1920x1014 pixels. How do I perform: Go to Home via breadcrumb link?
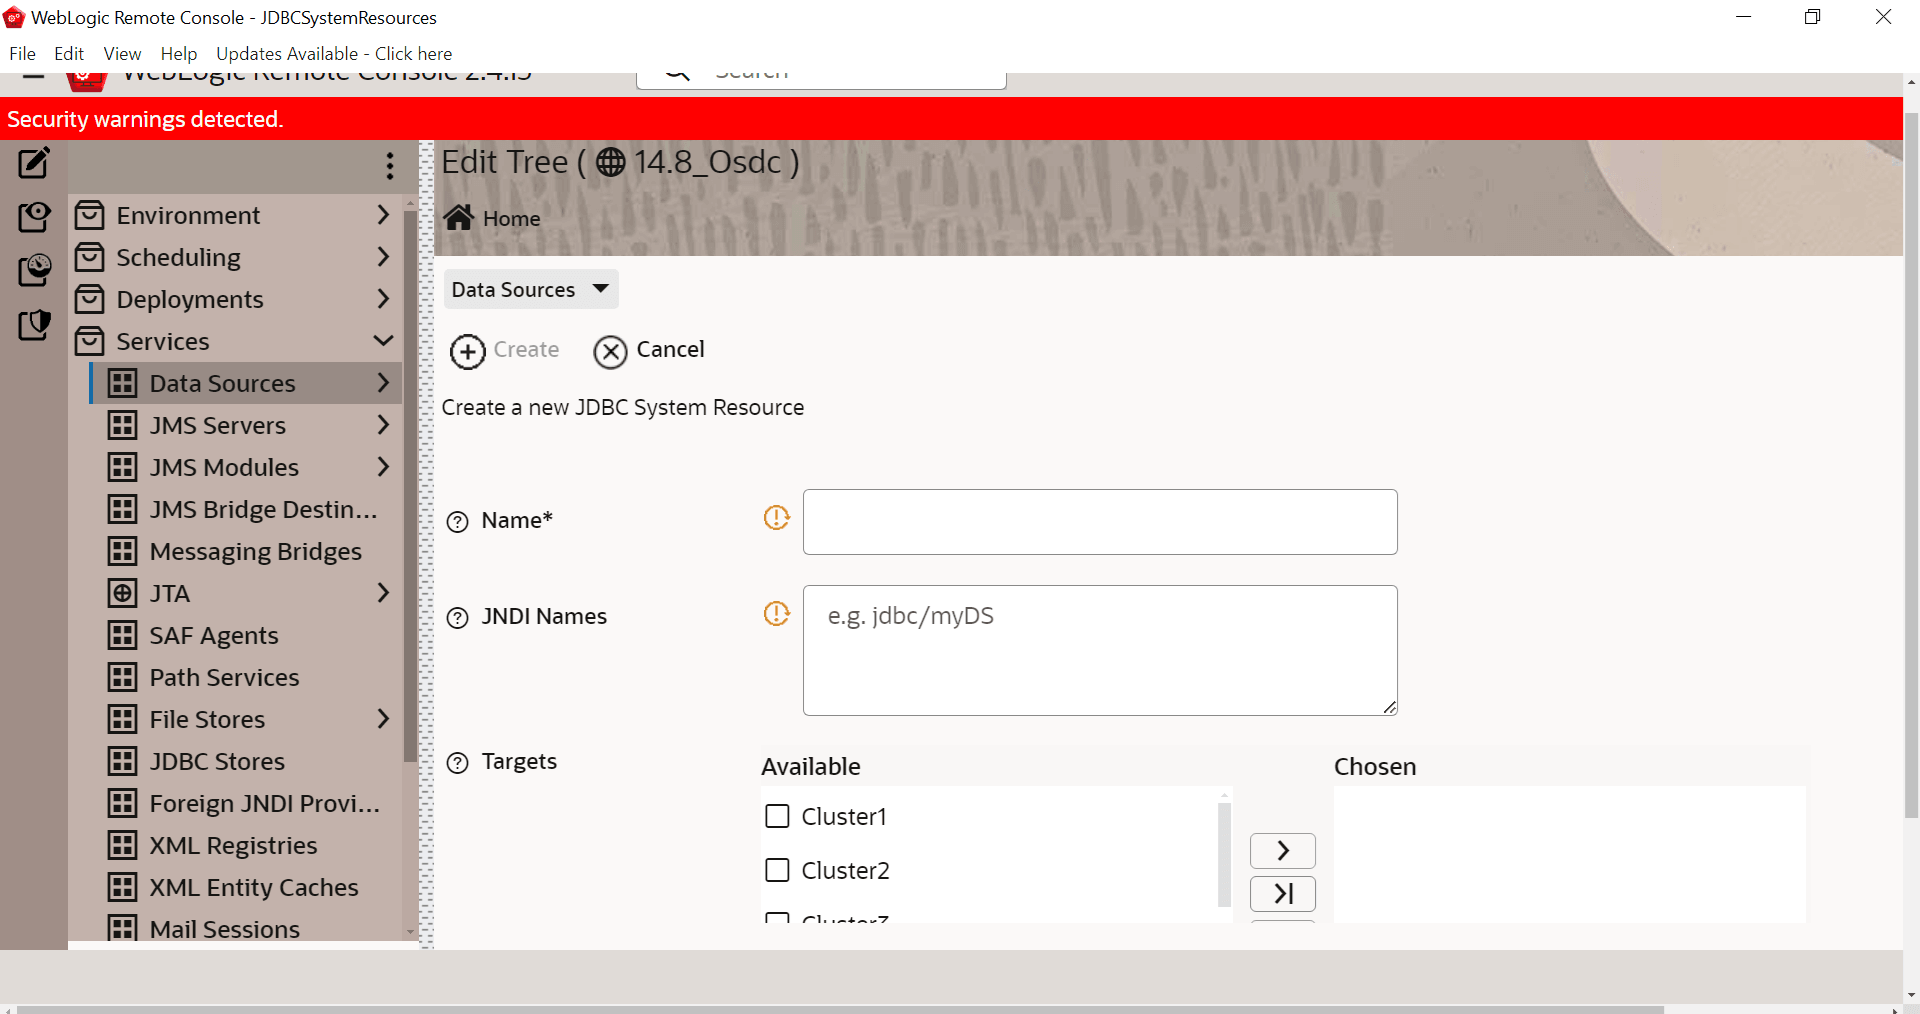pos(511,219)
